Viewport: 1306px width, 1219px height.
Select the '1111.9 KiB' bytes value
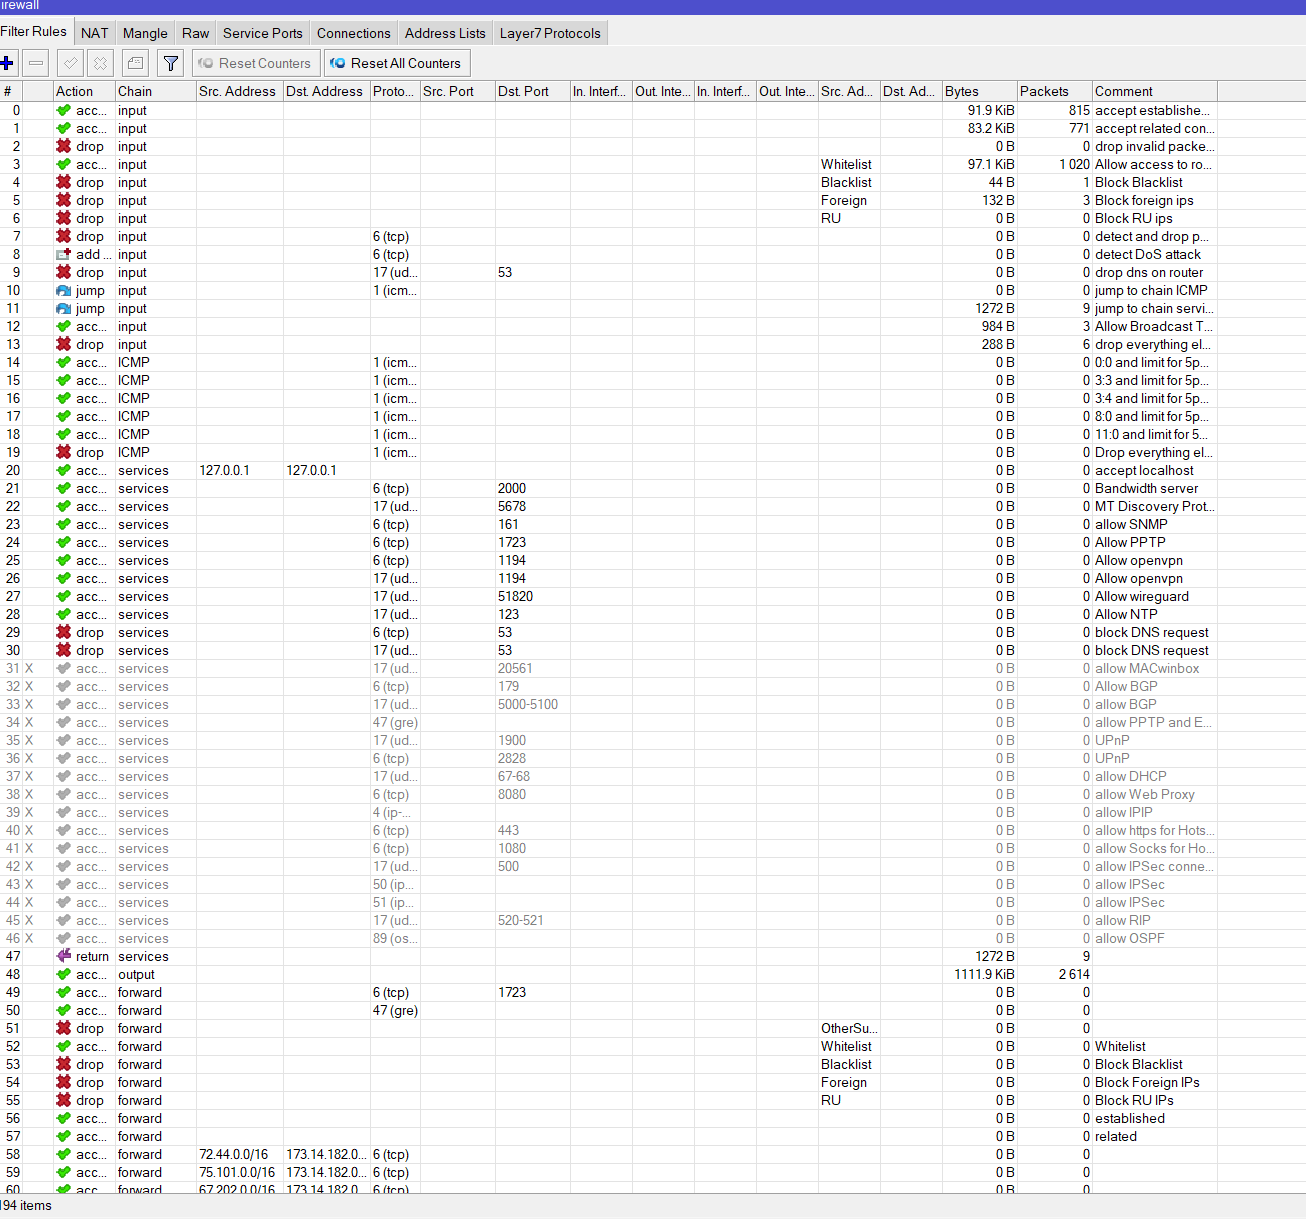(984, 974)
